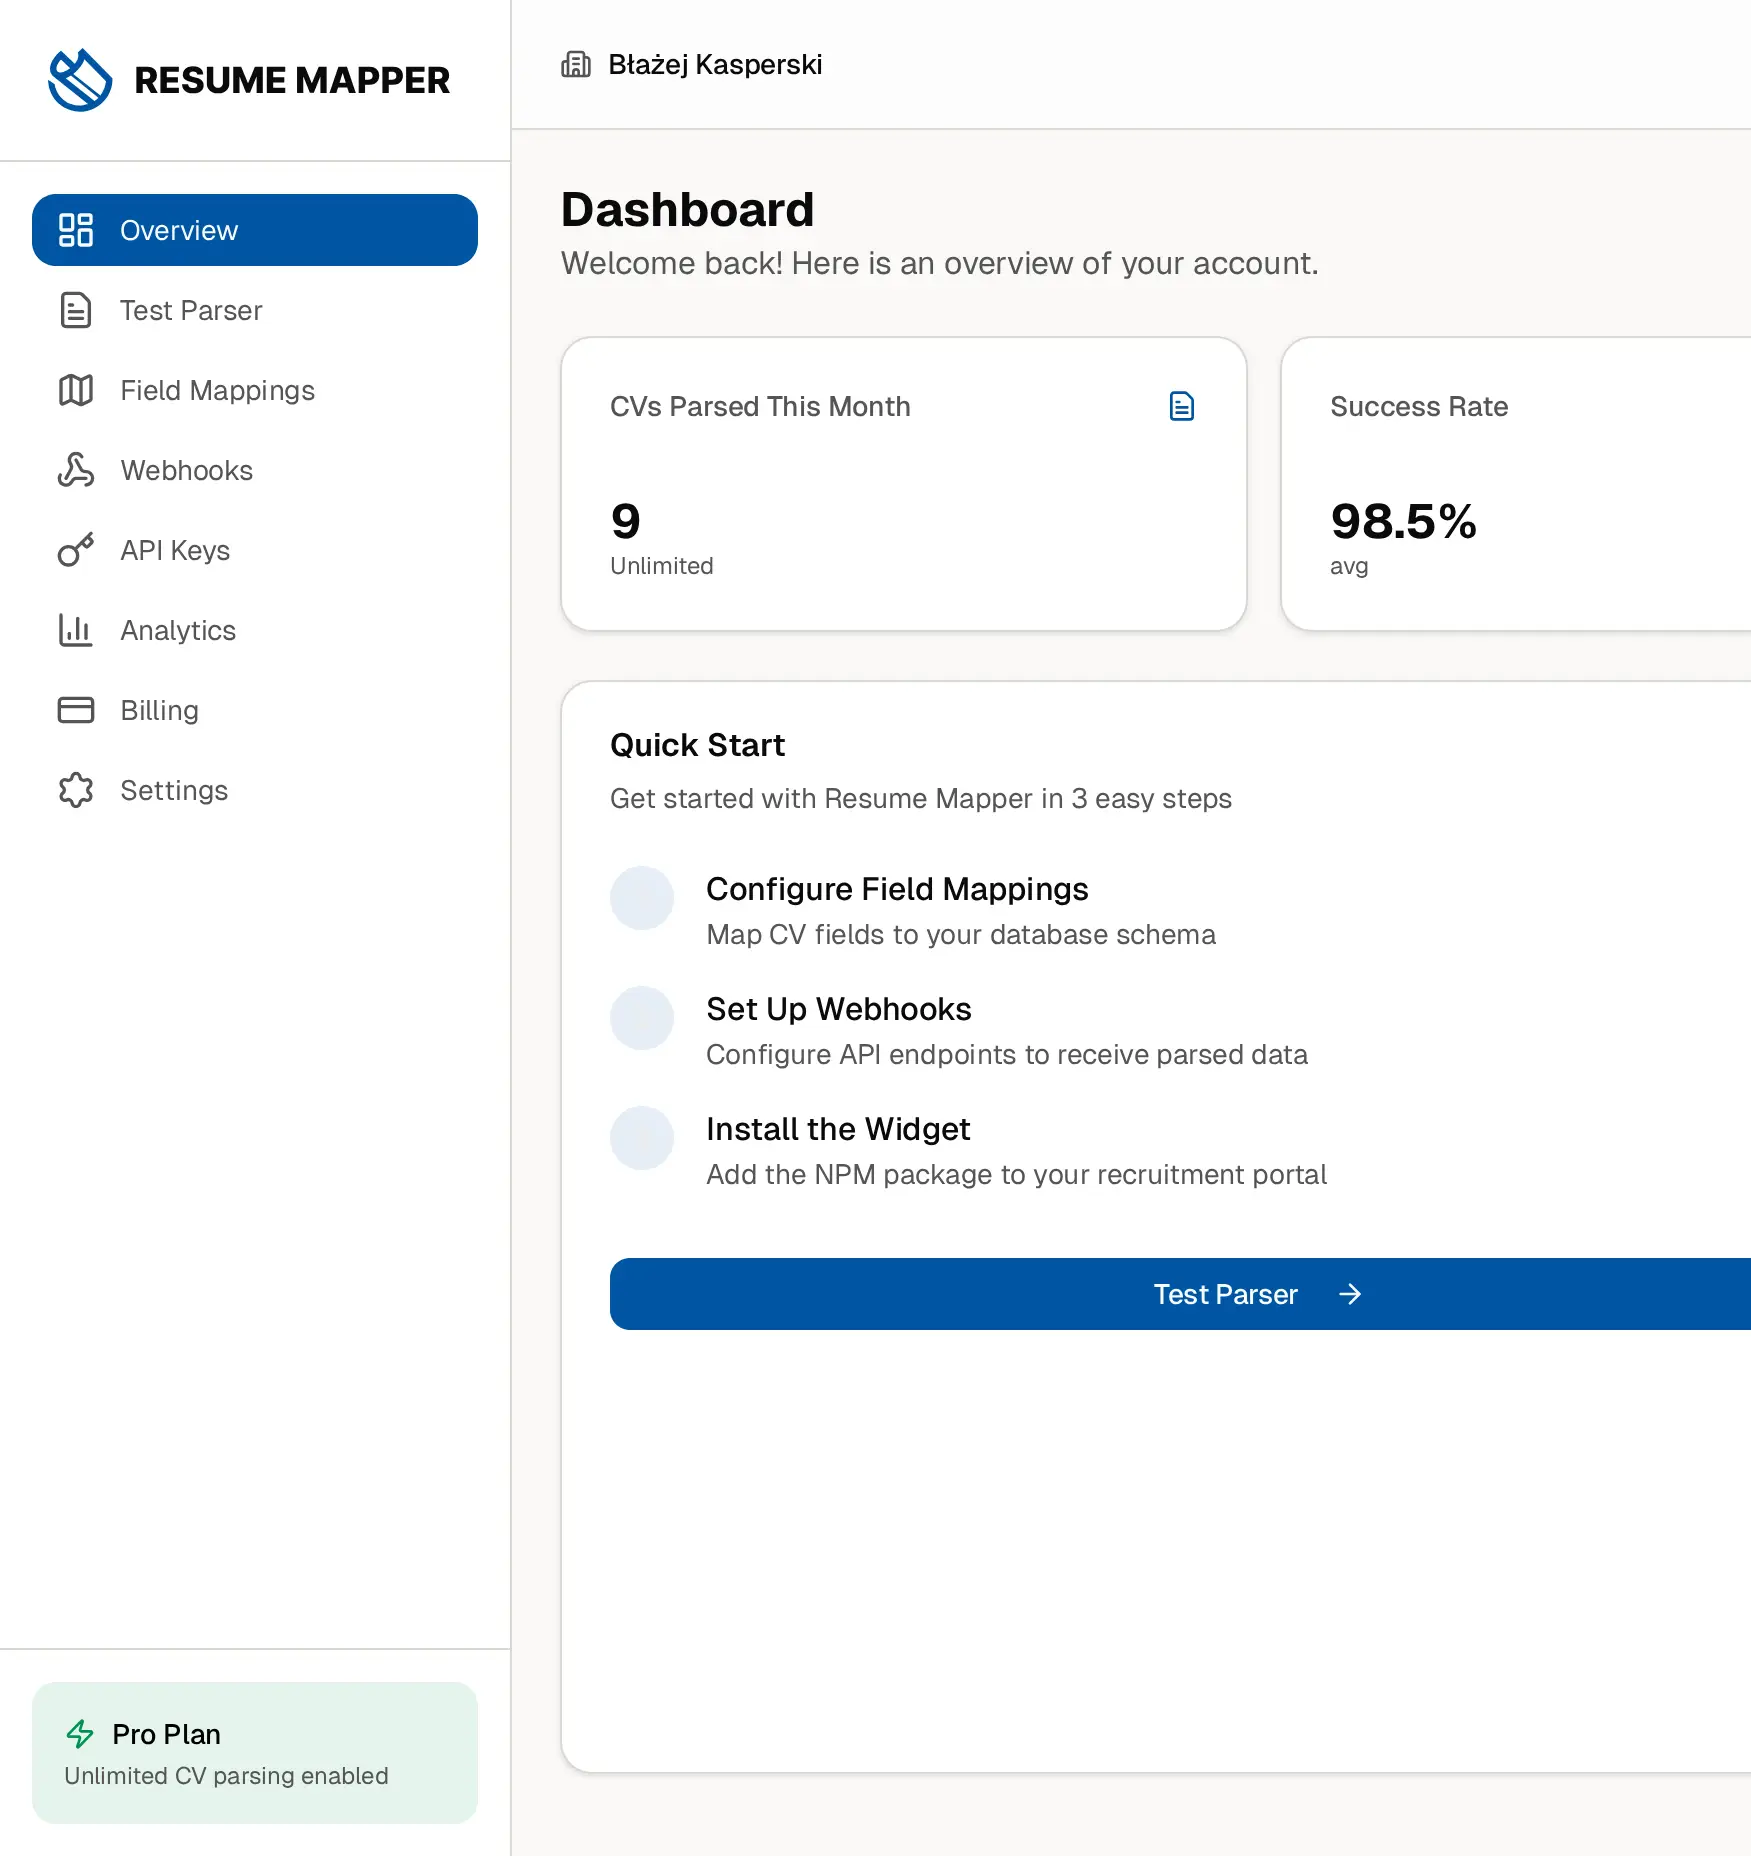Screen dimensions: 1751x1856
Task: Open the Success Rate card
Action: 1515,484
